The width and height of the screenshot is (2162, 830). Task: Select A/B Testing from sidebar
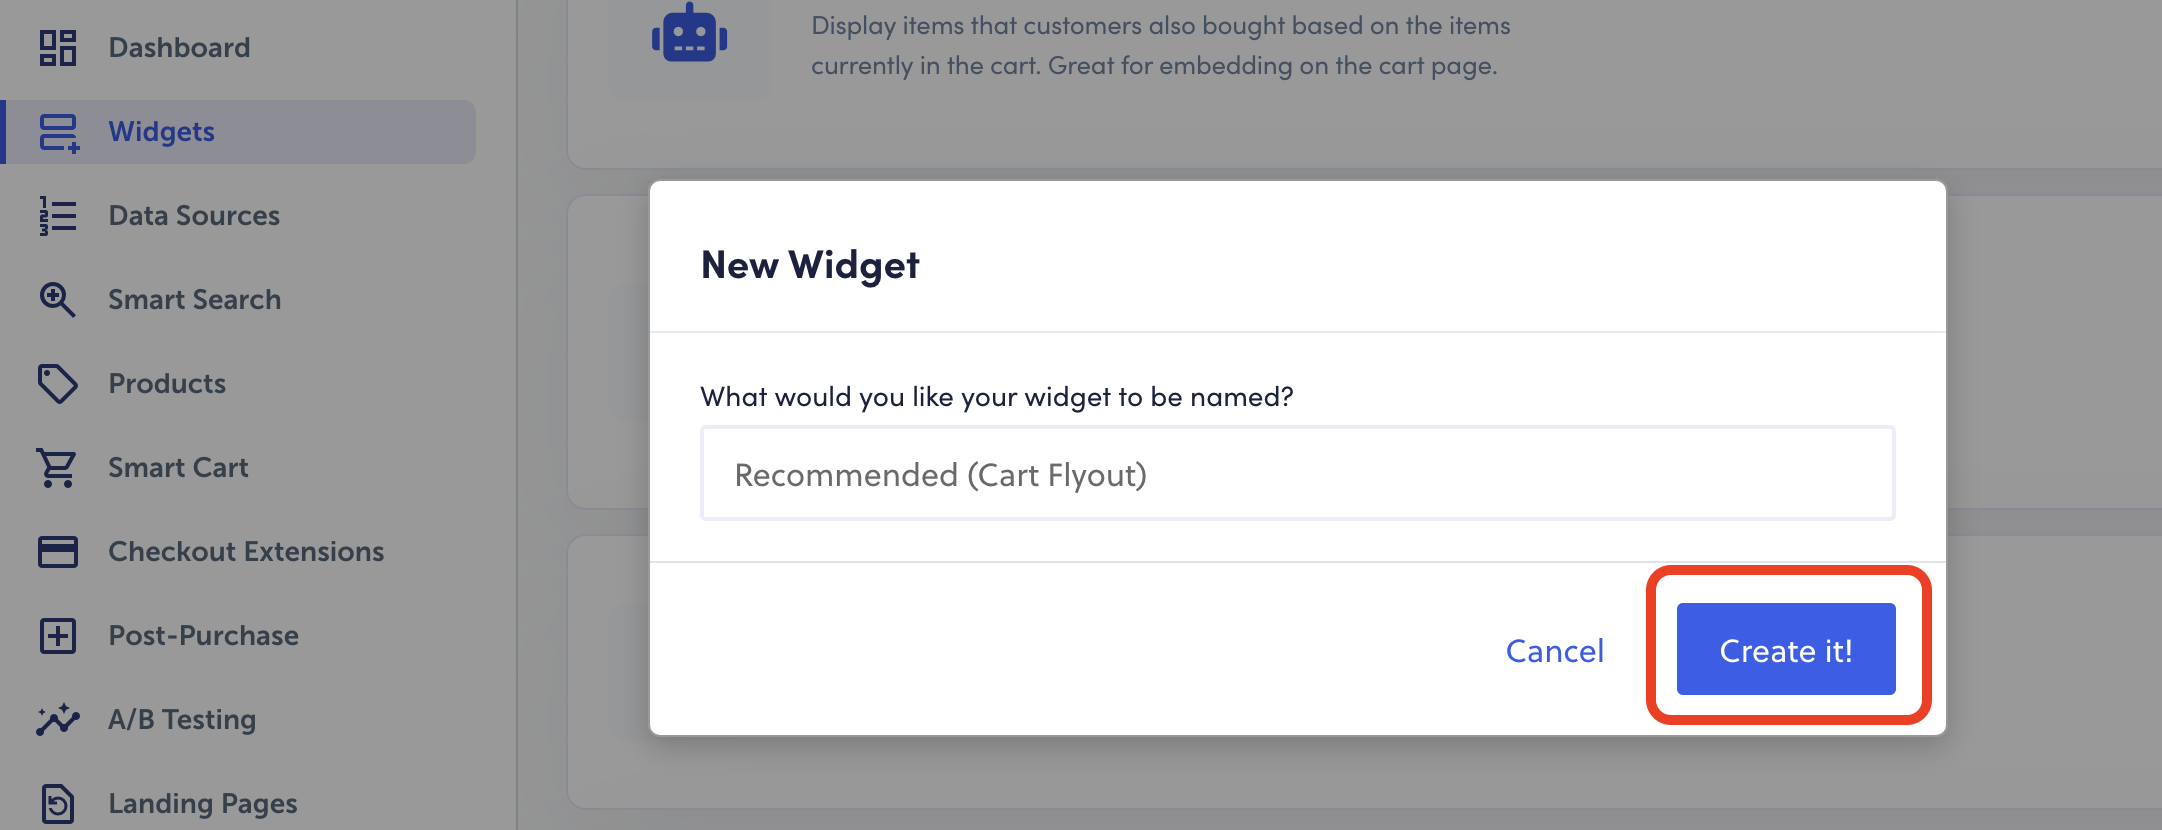[182, 720]
